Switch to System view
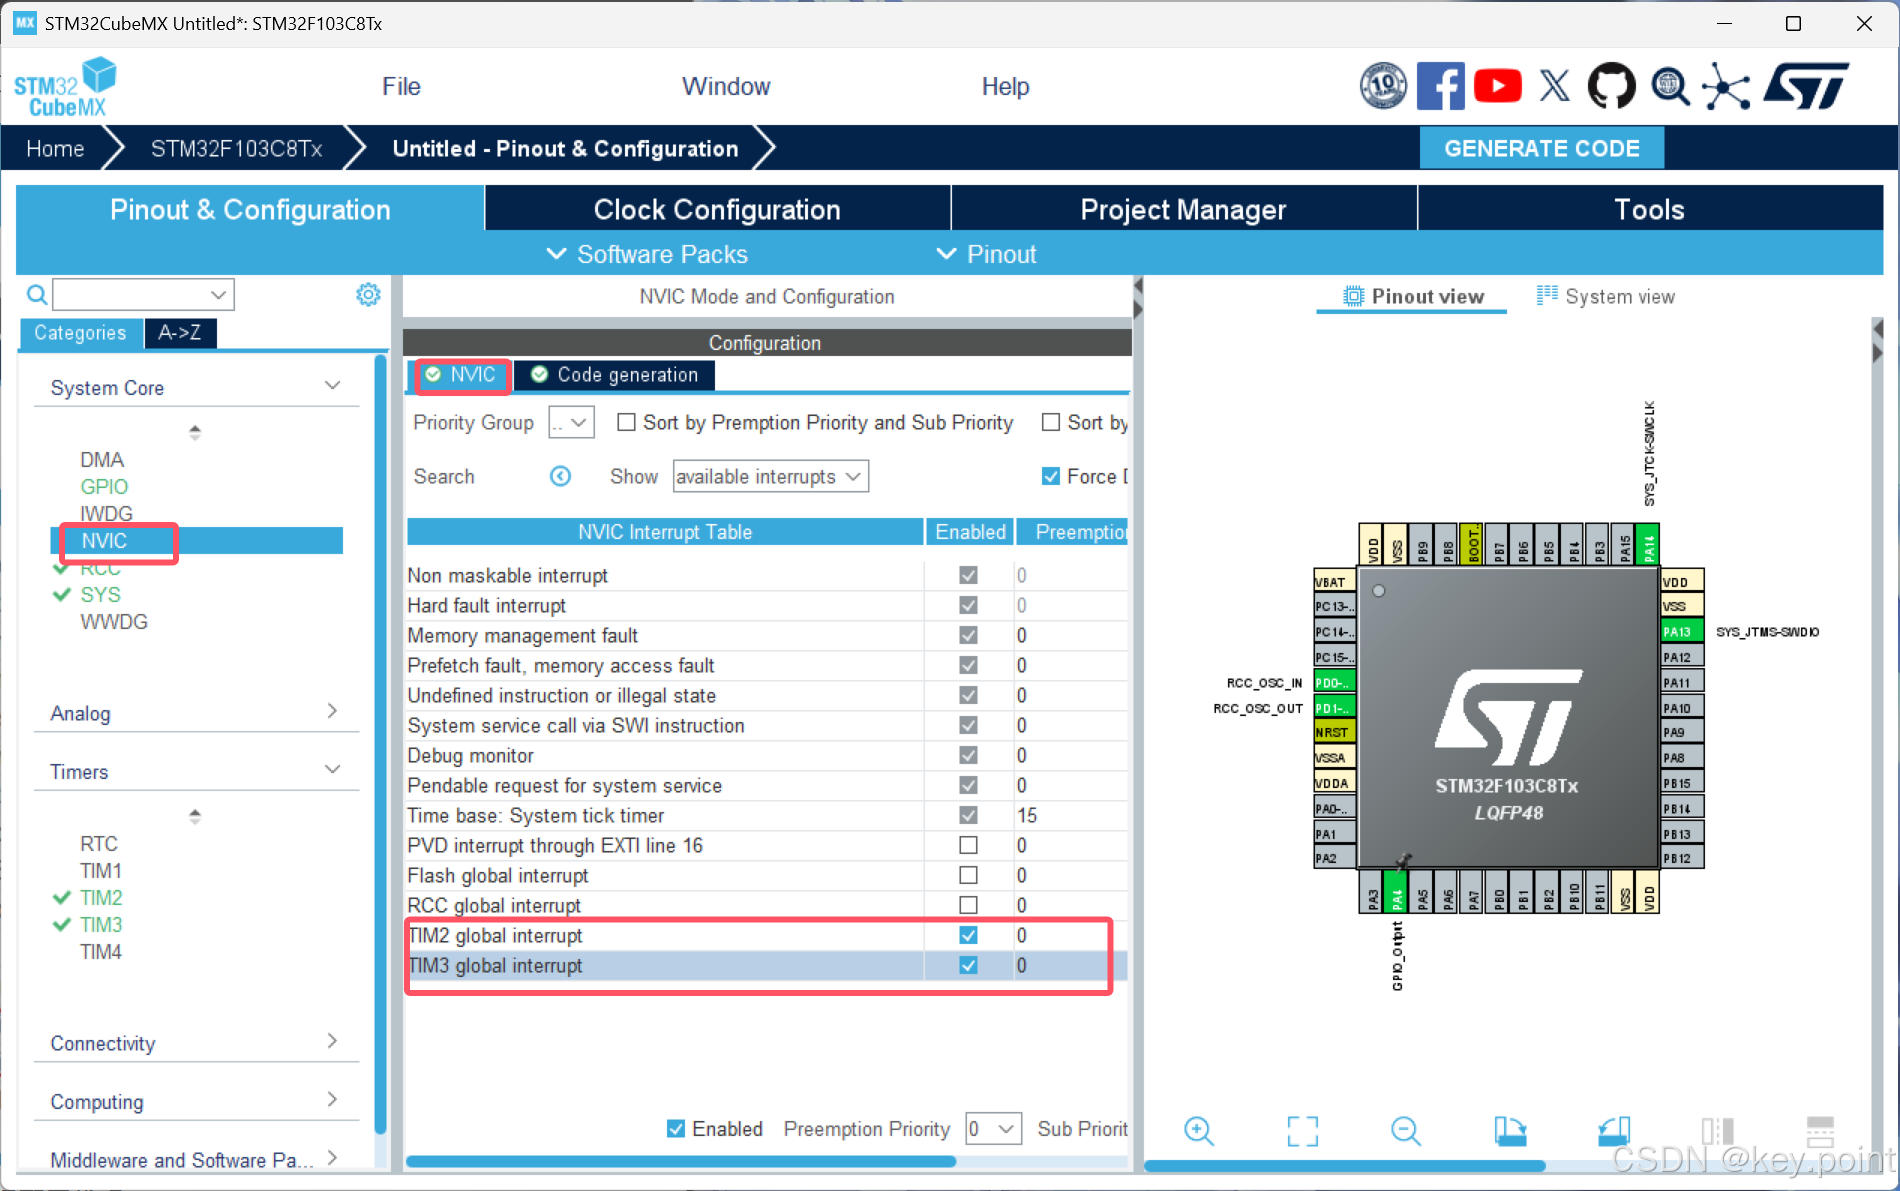 (x=1605, y=296)
